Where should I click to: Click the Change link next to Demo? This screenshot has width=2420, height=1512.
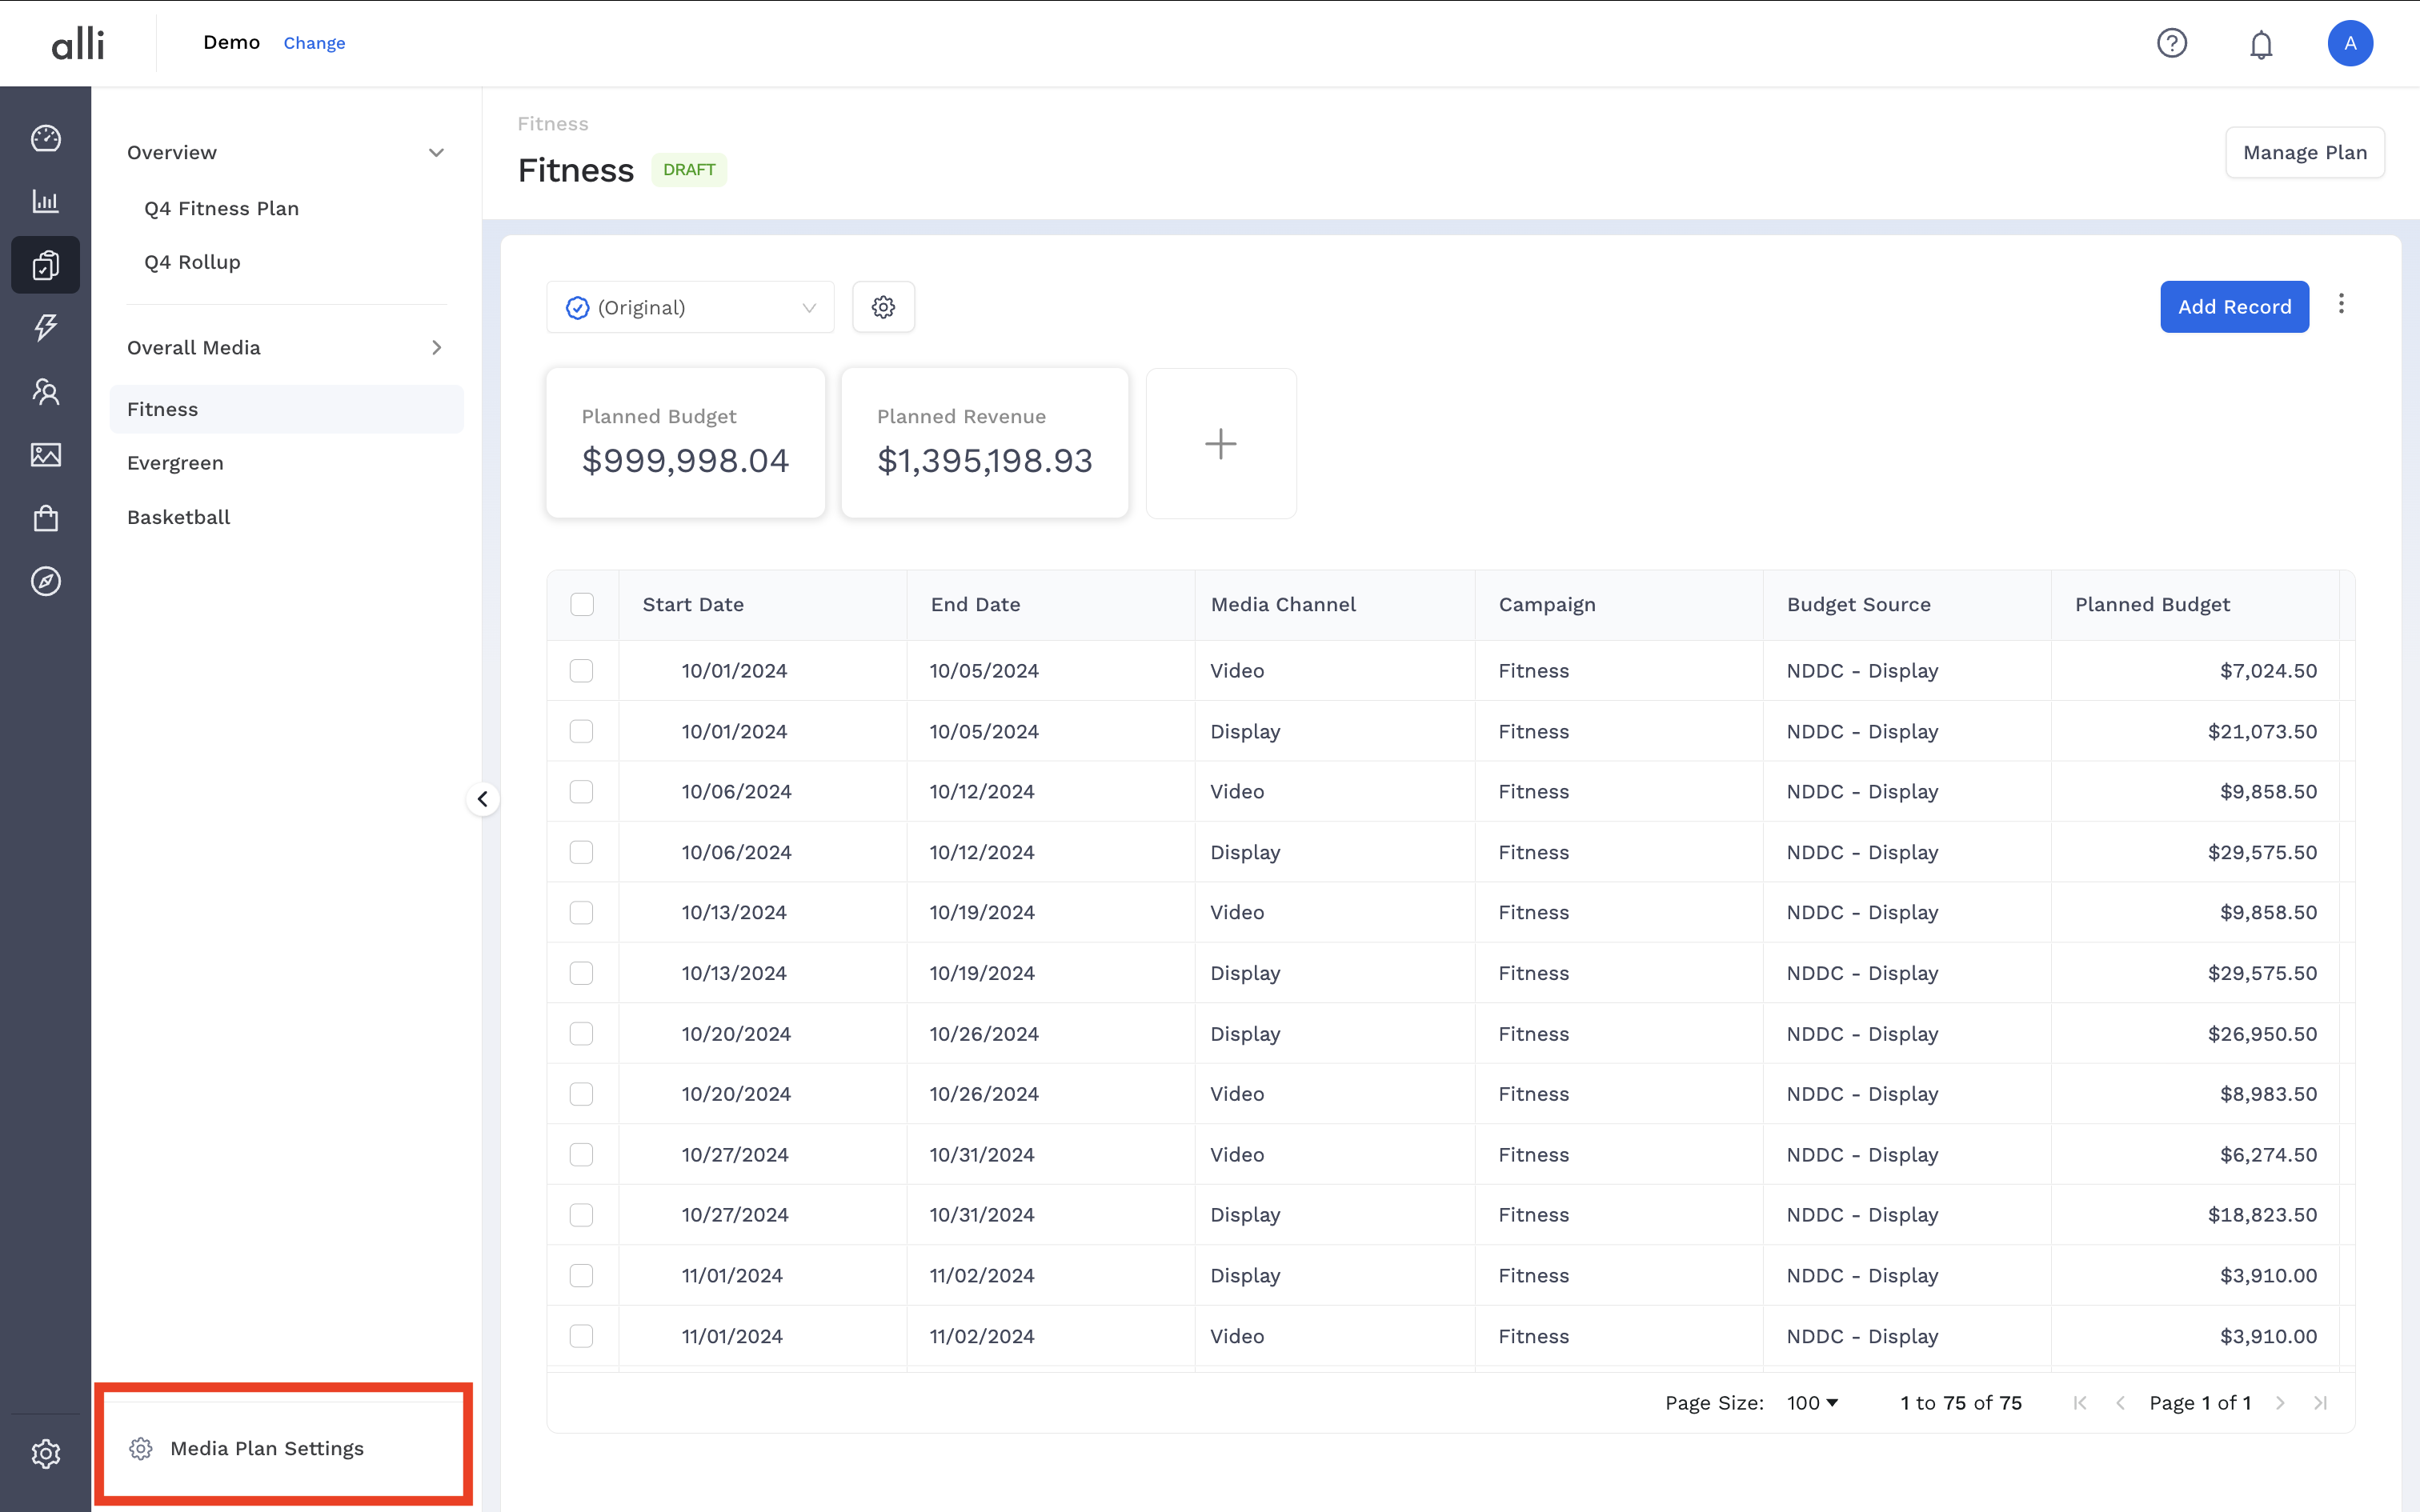[314, 43]
